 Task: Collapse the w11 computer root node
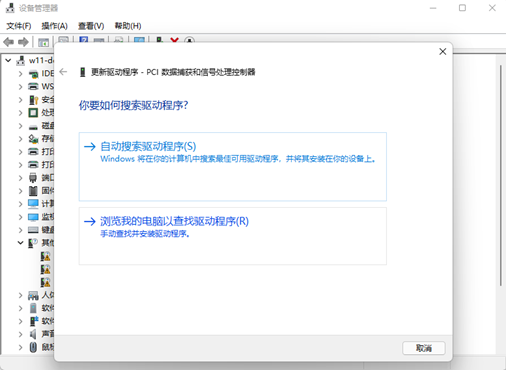click(x=8, y=60)
